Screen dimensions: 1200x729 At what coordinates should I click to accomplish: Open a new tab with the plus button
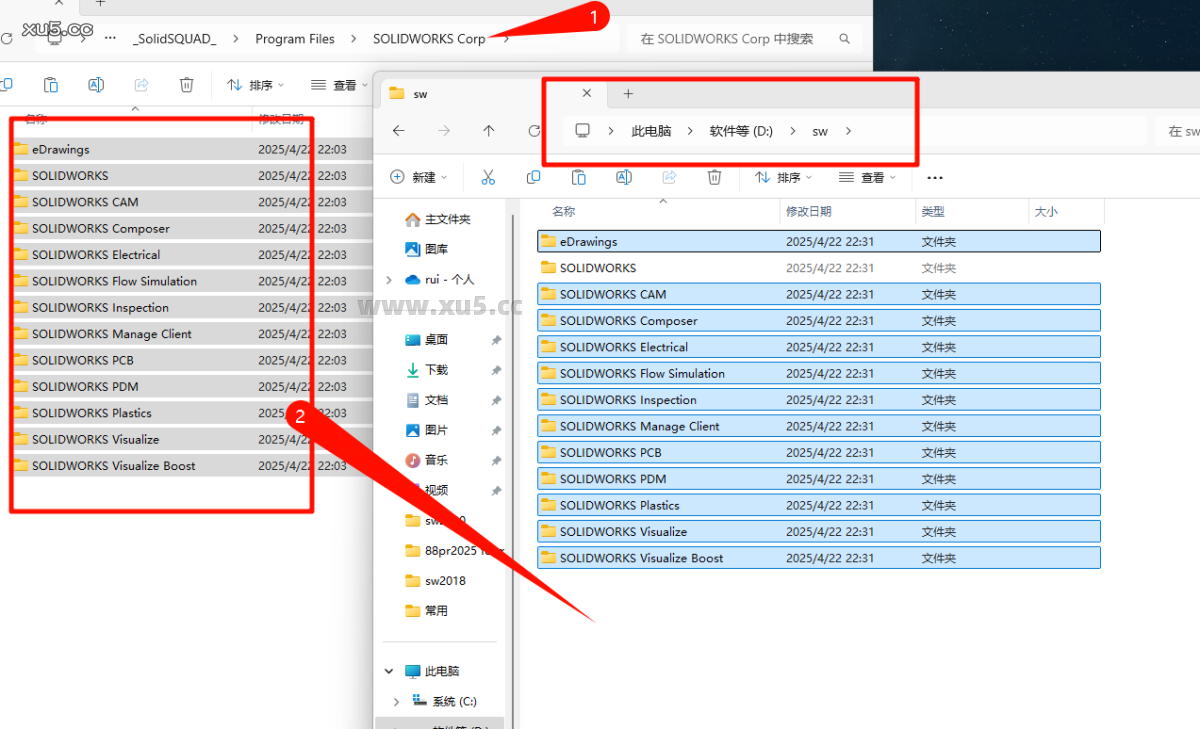click(628, 93)
